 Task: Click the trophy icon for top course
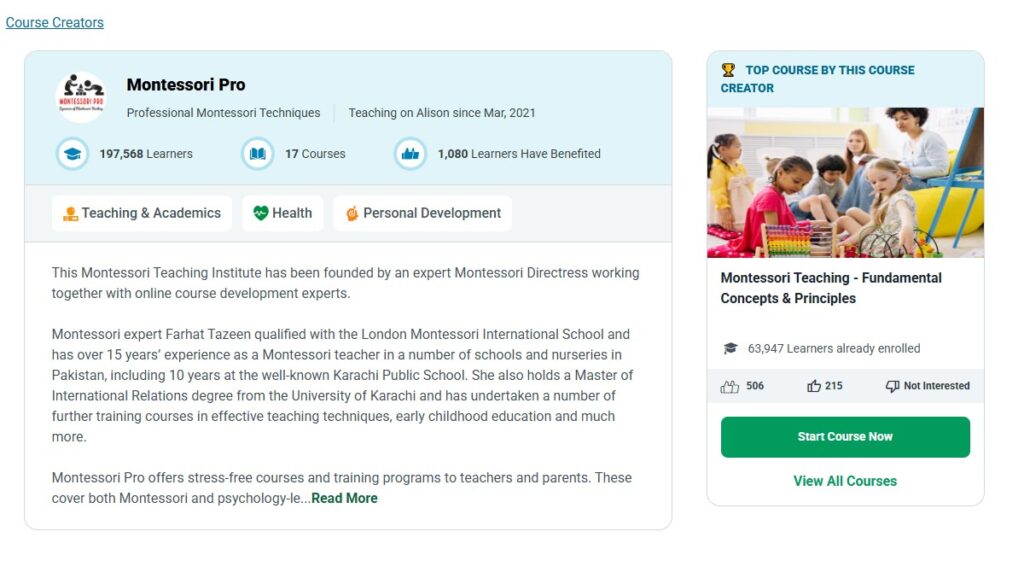728,70
